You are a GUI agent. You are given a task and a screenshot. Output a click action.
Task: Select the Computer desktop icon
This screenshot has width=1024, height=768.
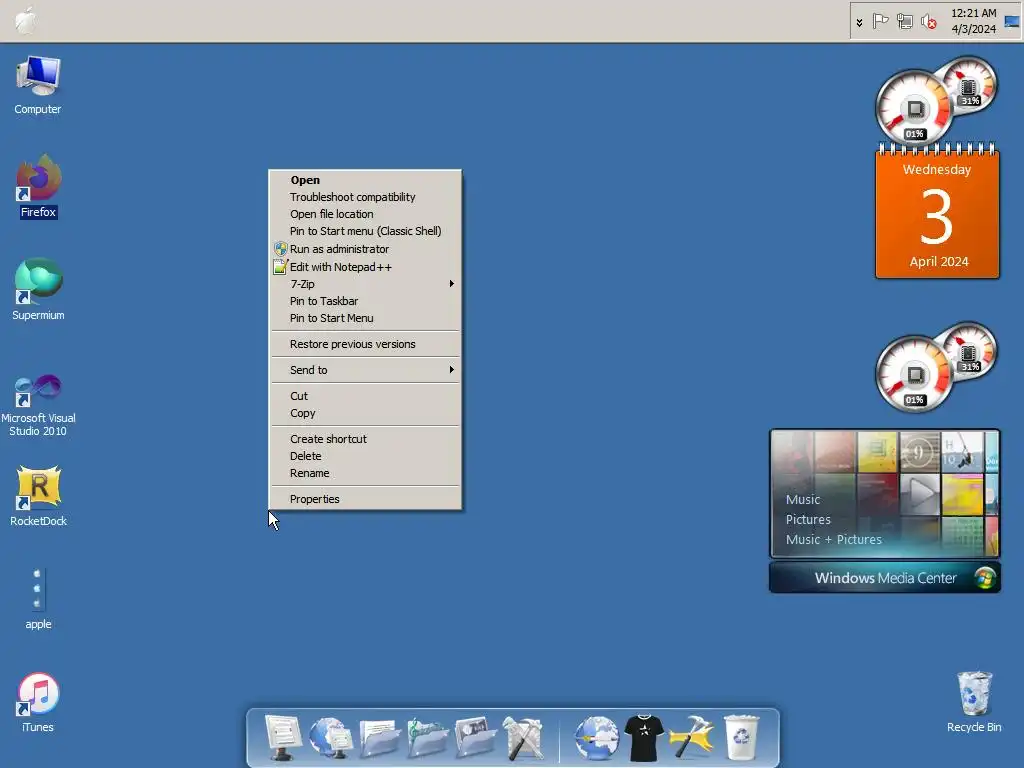(38, 86)
